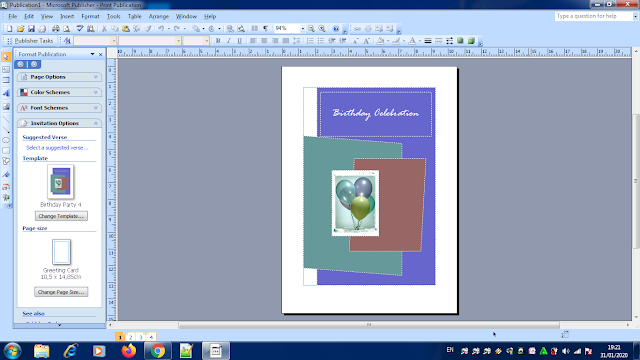640x360 pixels.
Task: Open the File menu
Action: (x=13, y=16)
